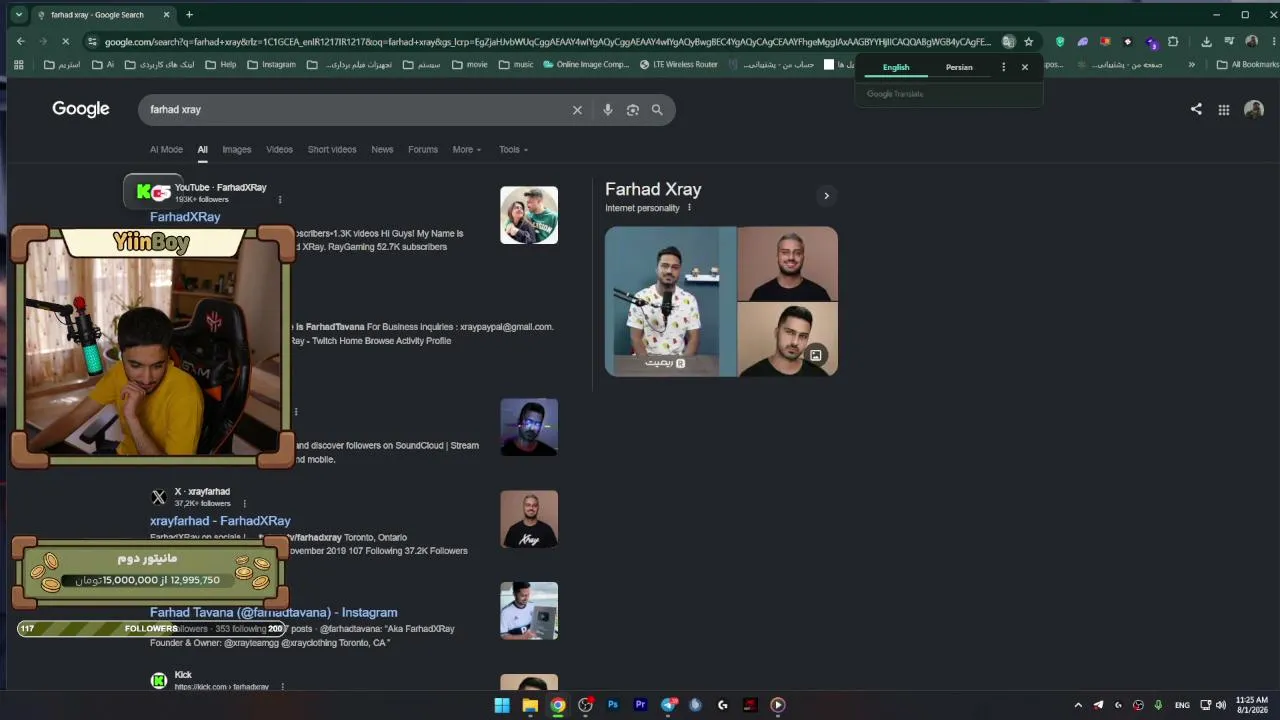
Task: Open the taskbar clock and date
Action: pyautogui.click(x=1251, y=705)
